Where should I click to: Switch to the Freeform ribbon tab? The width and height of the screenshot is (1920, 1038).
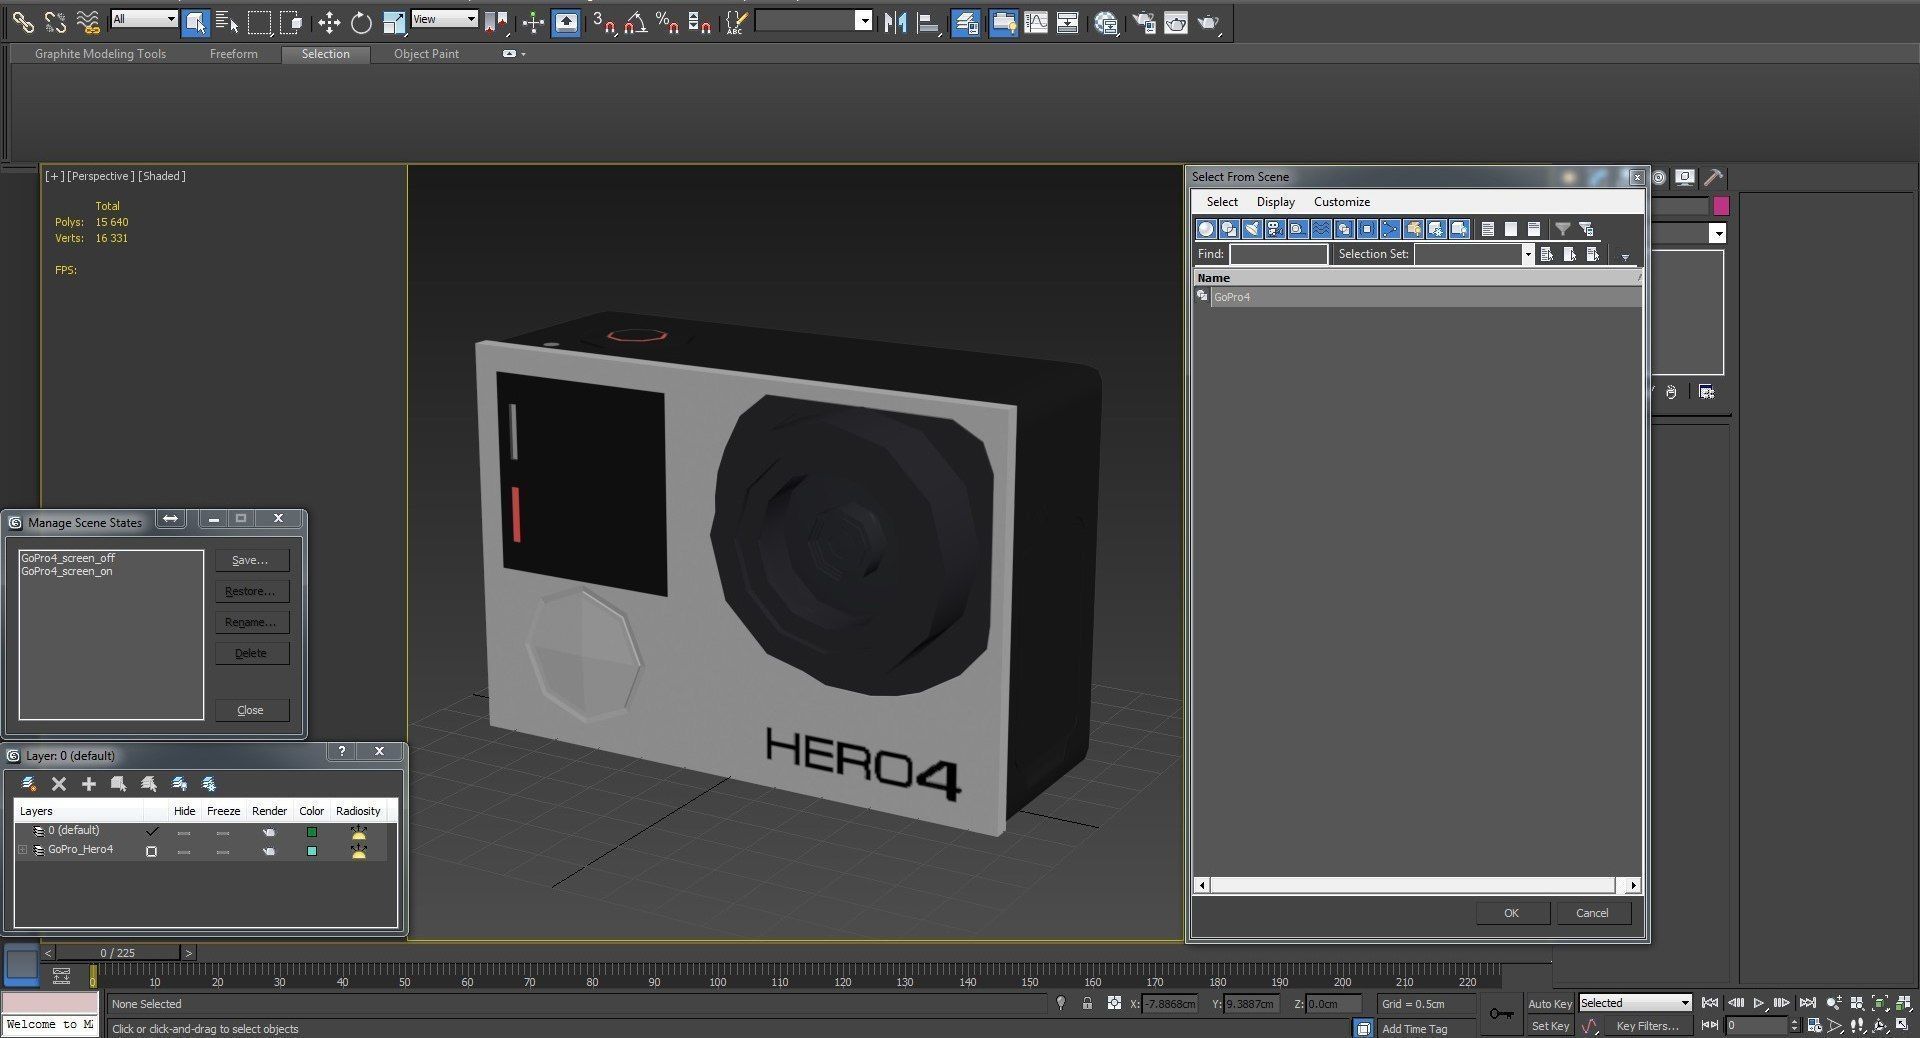point(233,54)
